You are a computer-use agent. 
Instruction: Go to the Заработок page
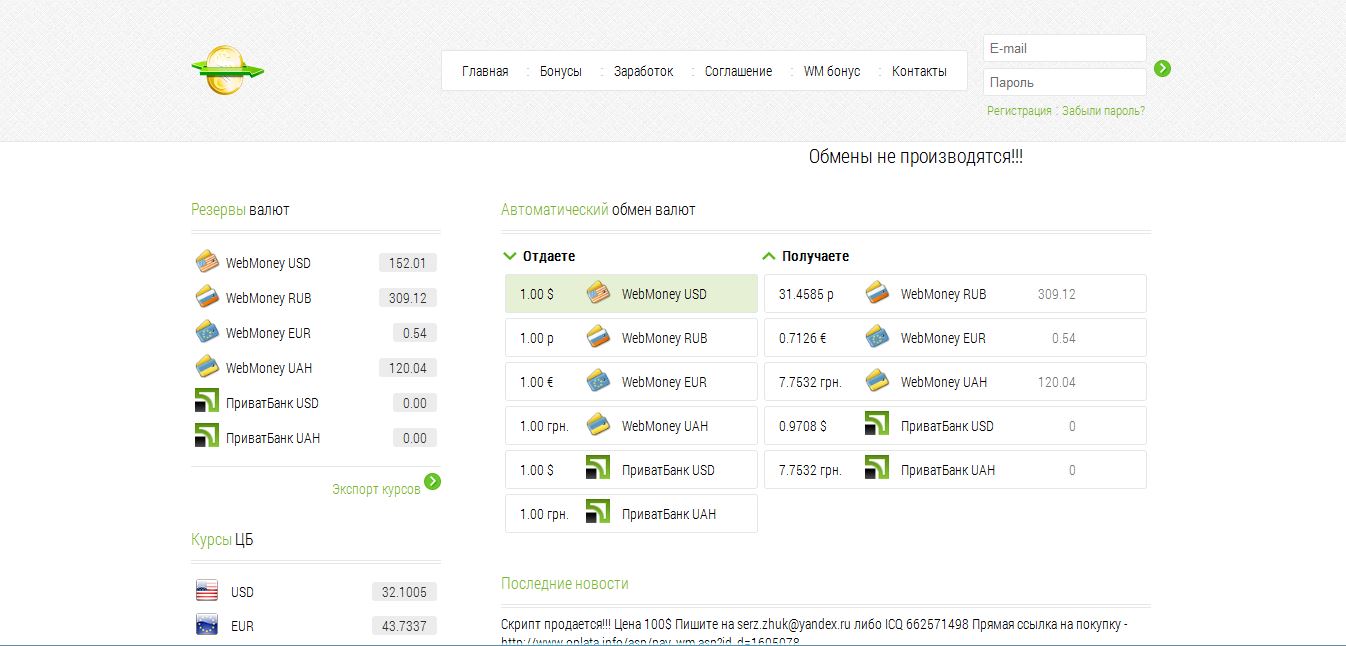[x=644, y=71]
